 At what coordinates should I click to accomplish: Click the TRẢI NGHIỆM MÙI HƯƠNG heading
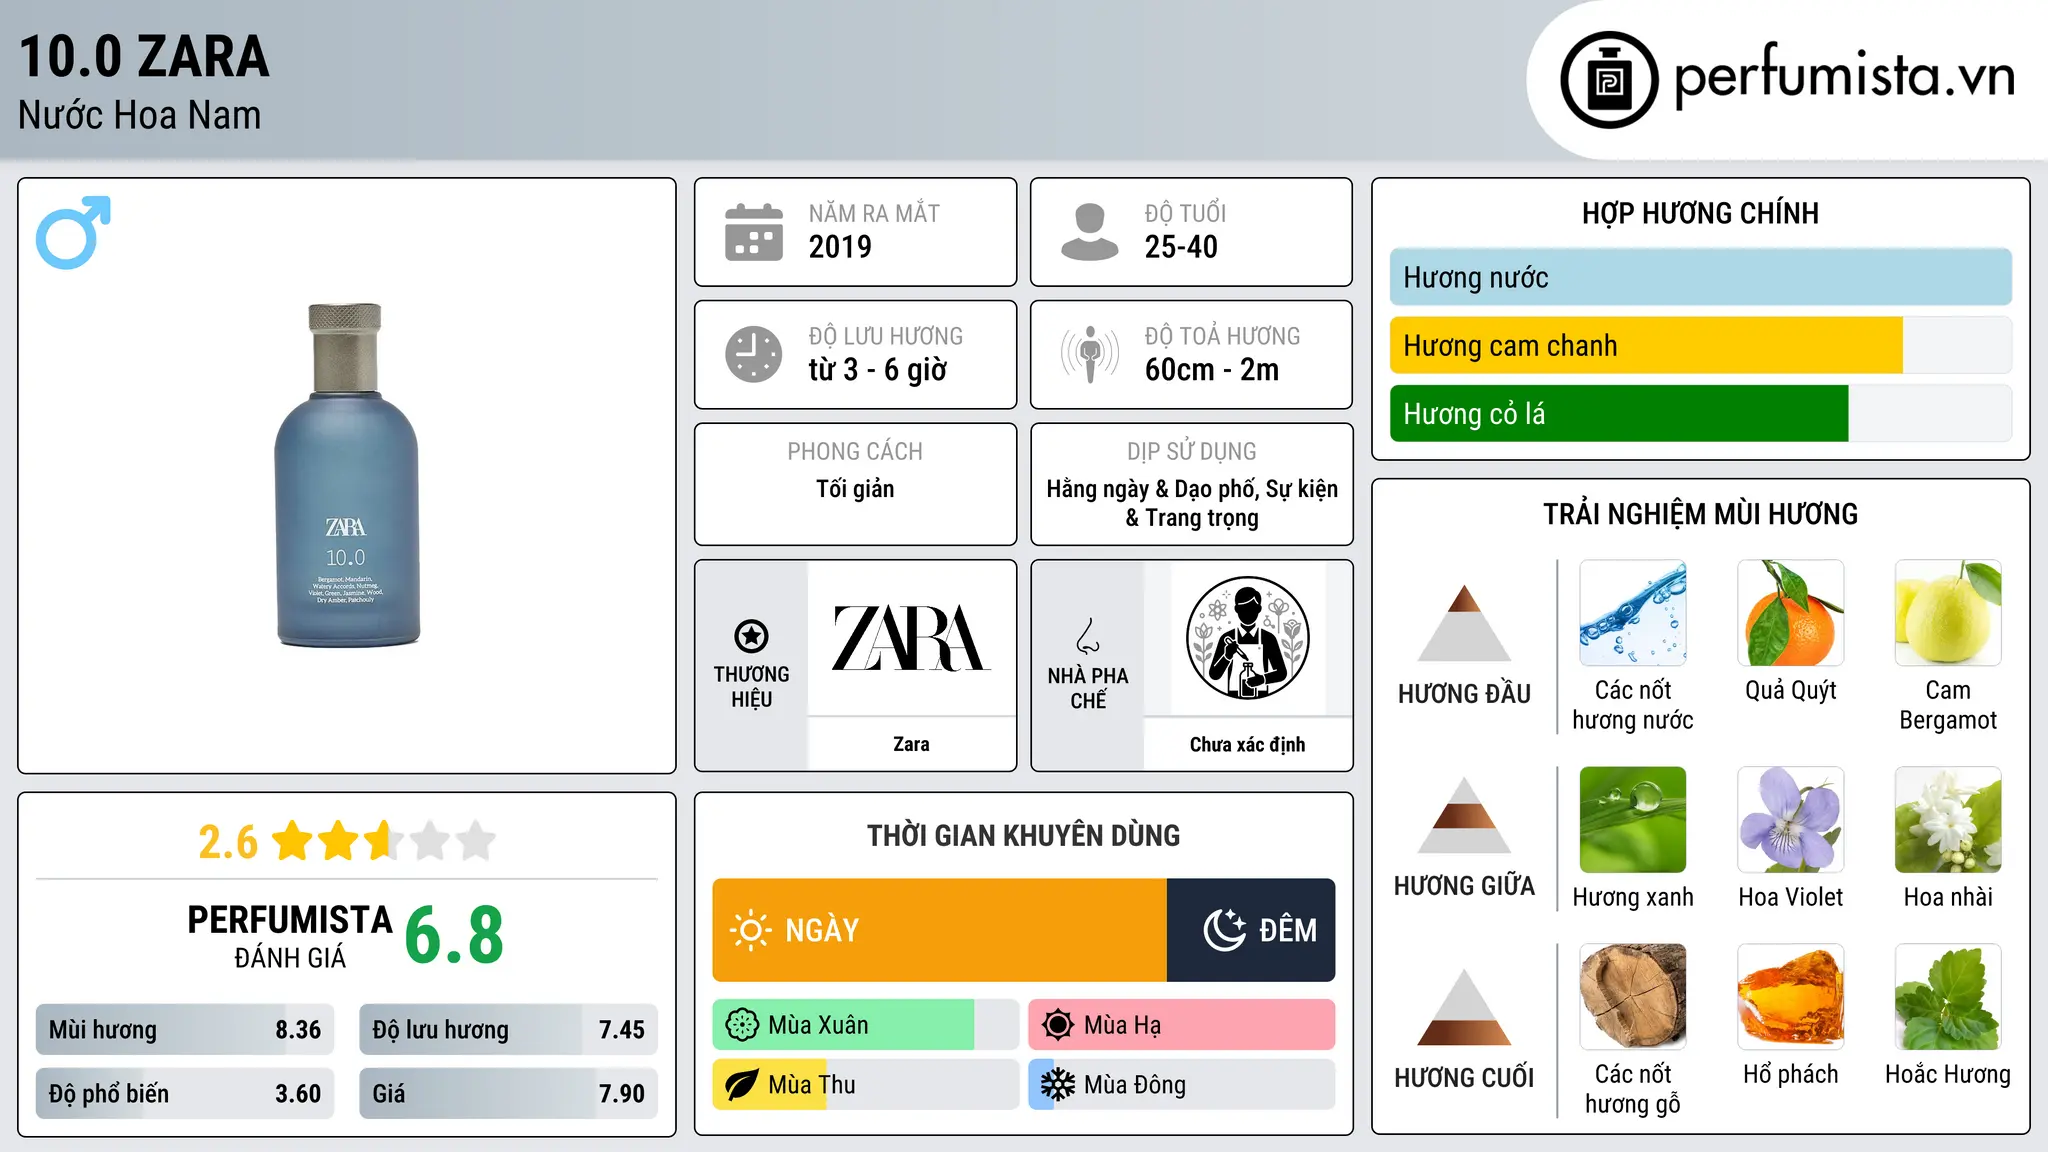[1700, 514]
